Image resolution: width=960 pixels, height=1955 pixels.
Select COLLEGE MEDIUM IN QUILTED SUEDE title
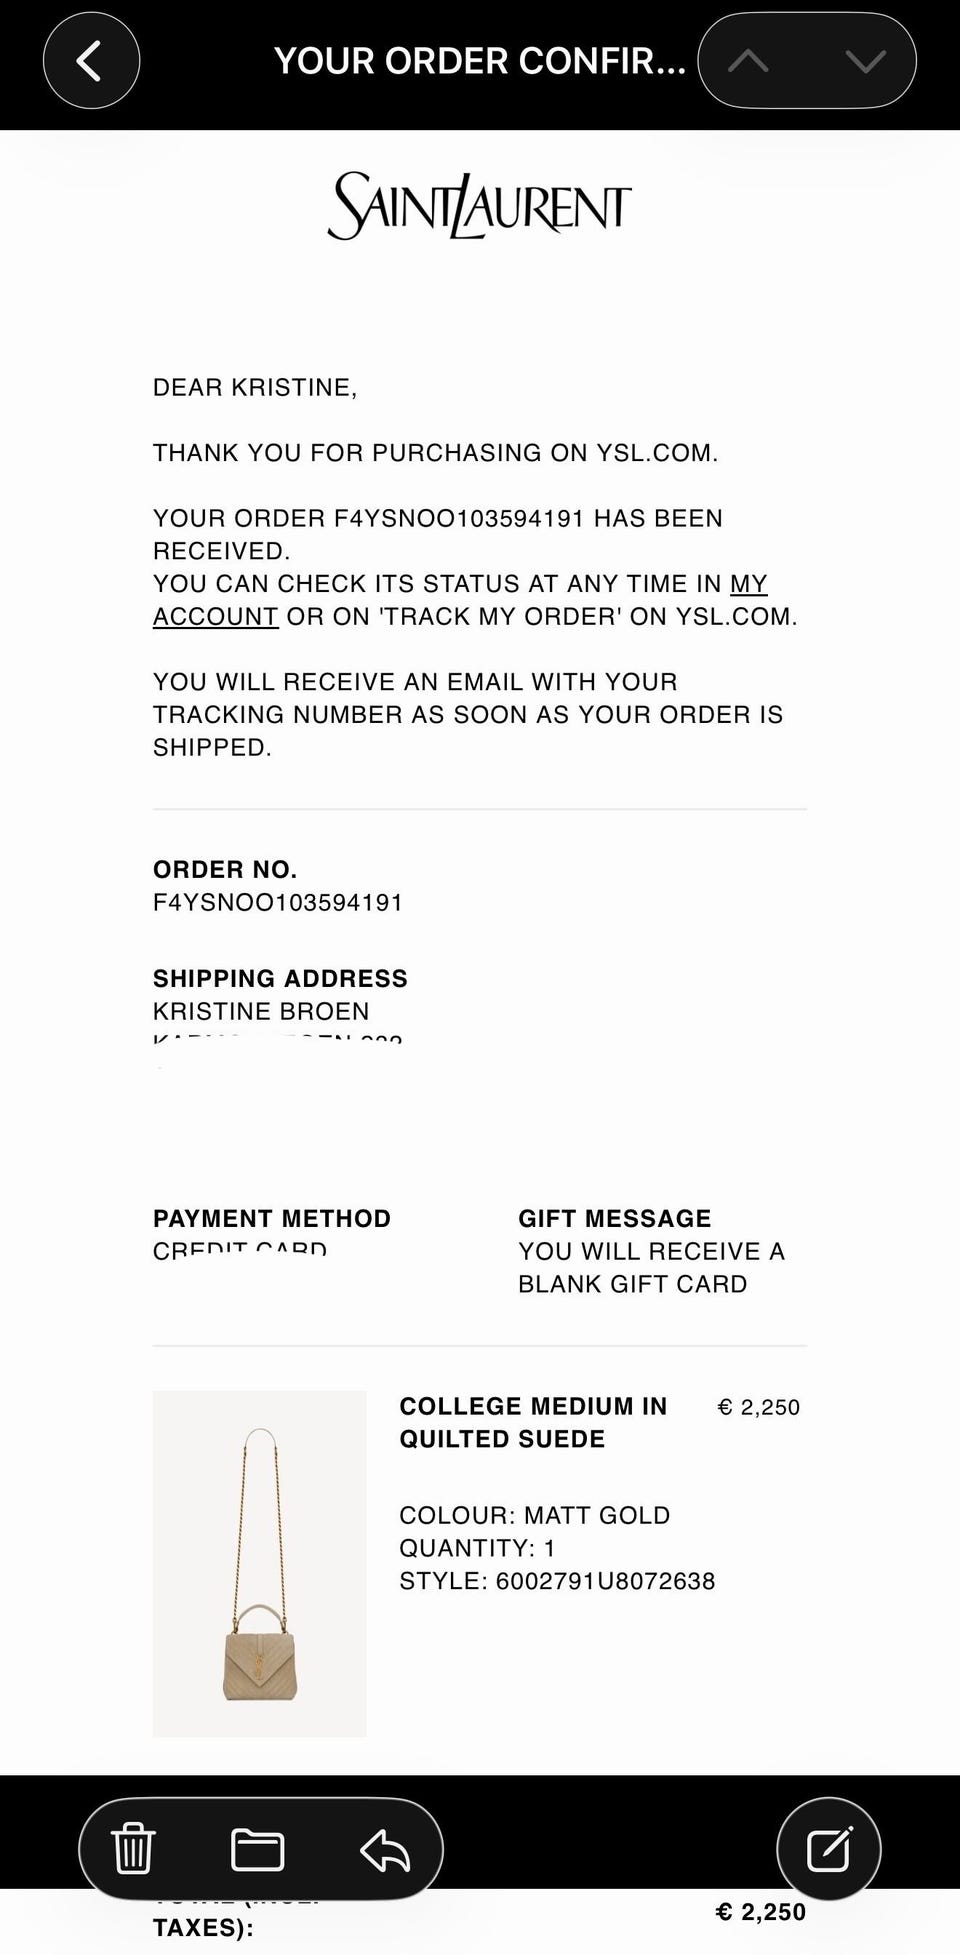pyautogui.click(x=533, y=1422)
